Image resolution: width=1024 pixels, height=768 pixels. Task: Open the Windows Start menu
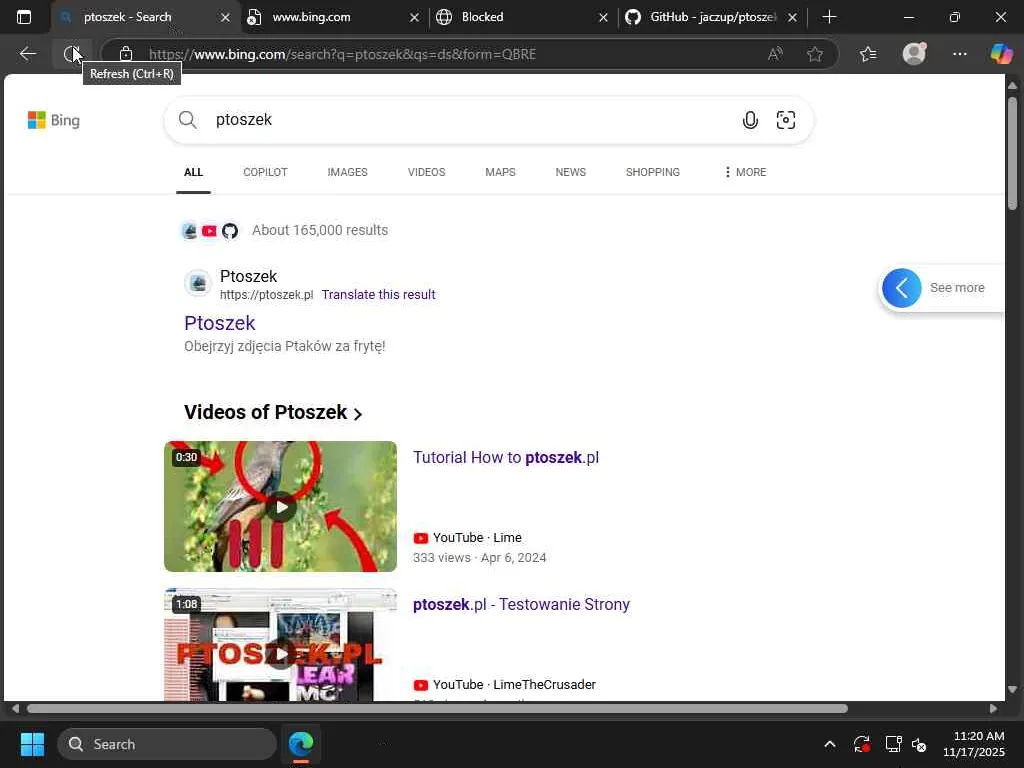pyautogui.click(x=32, y=744)
